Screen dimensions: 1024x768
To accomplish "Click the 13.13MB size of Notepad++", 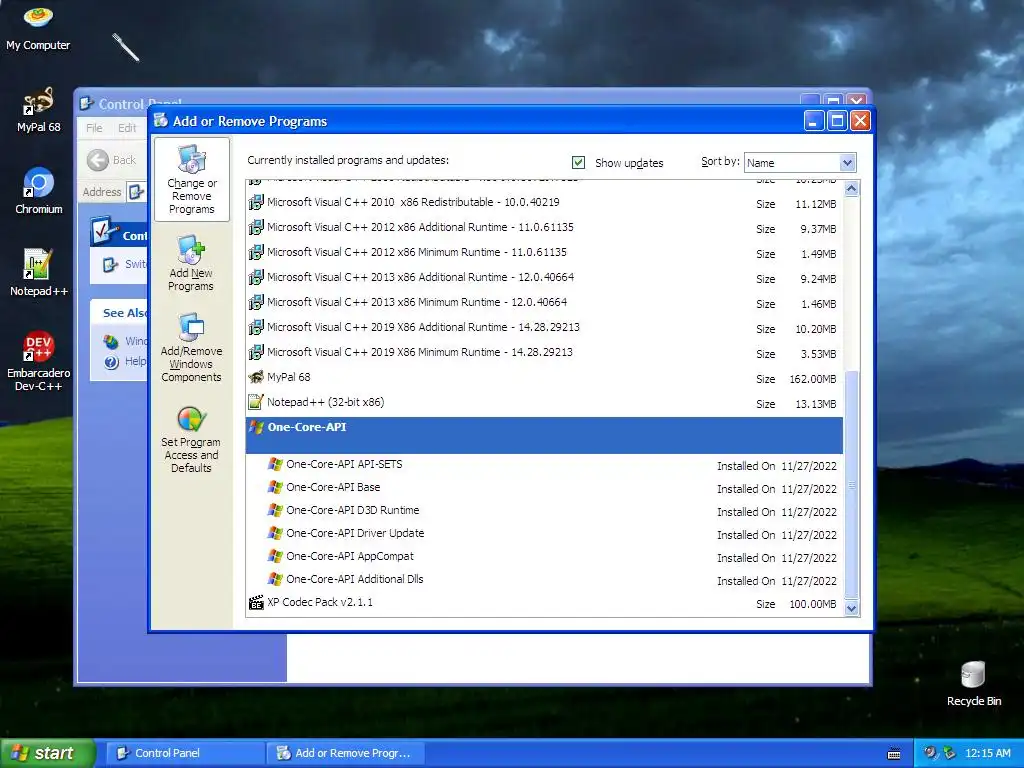I will click(x=816, y=404).
